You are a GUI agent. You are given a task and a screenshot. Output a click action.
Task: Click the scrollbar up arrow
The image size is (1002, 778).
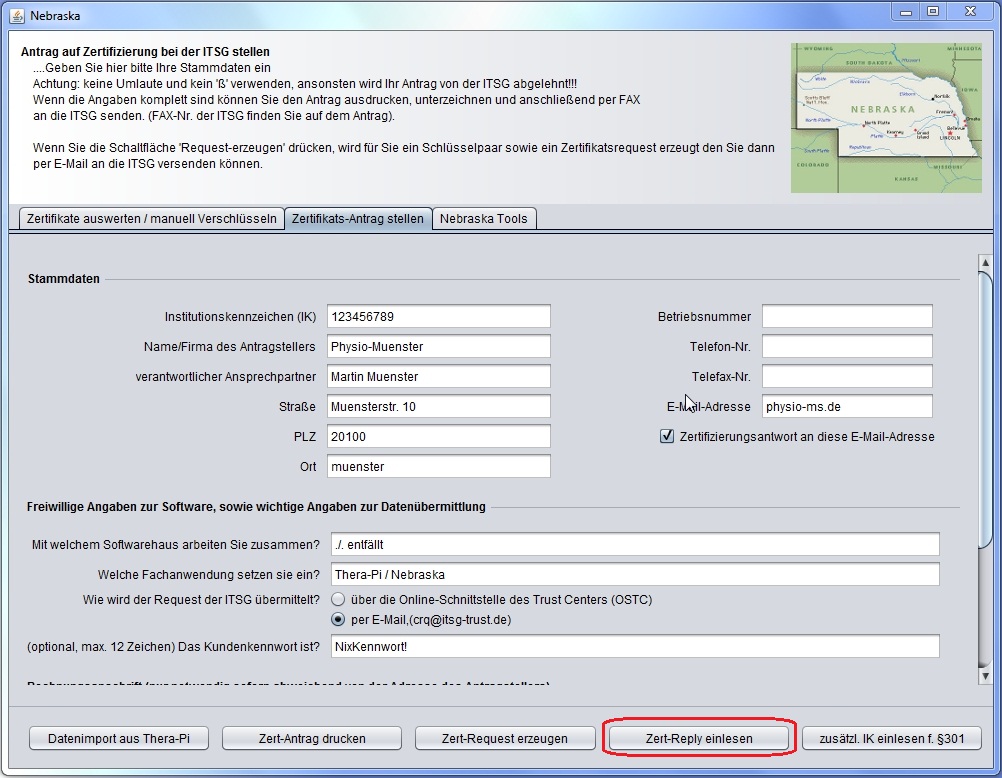click(x=985, y=263)
